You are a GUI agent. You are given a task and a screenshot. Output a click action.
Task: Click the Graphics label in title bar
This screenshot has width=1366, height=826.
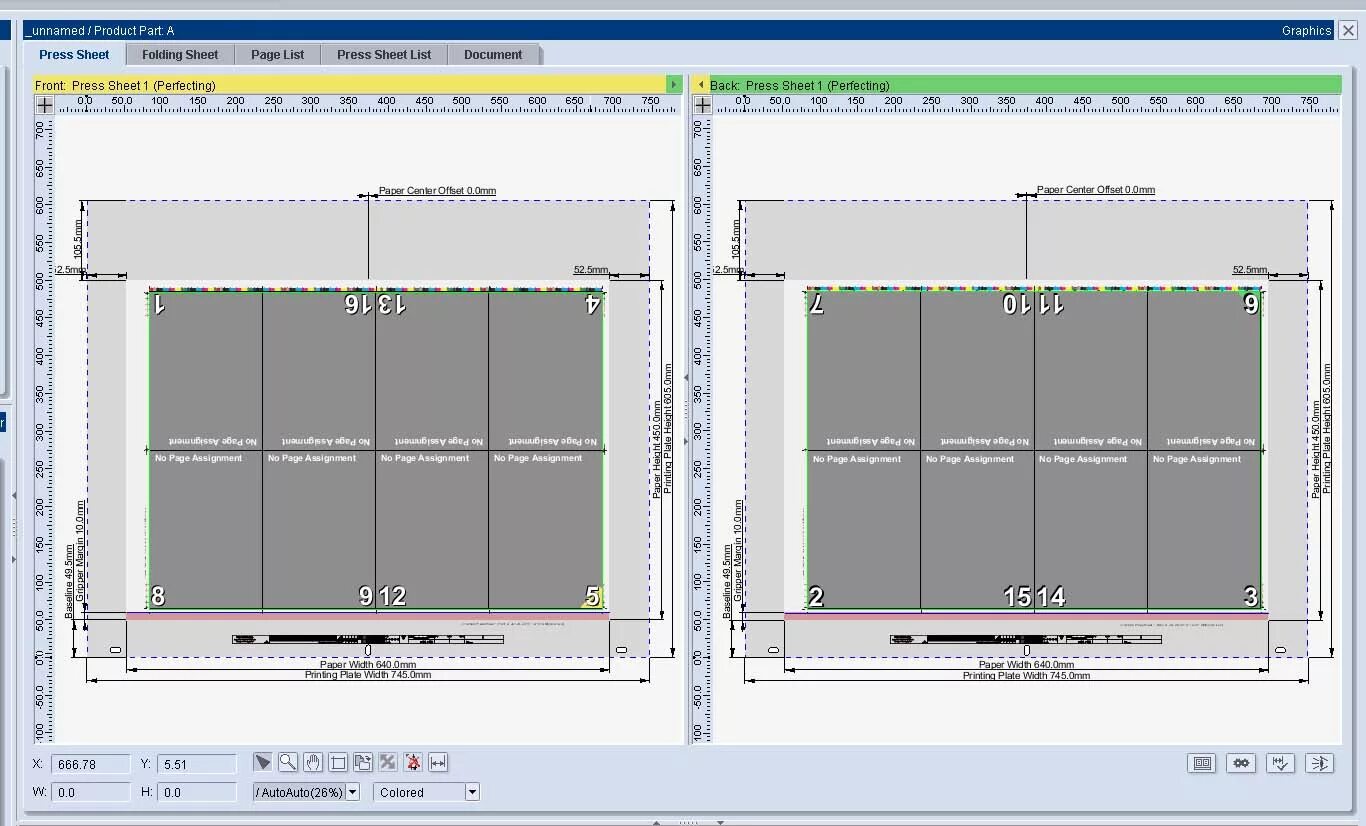(x=1306, y=31)
